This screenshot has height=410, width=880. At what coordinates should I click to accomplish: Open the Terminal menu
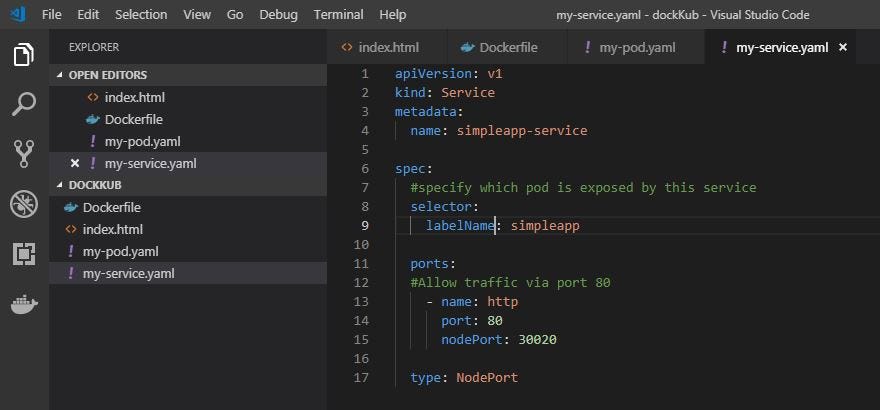(338, 15)
